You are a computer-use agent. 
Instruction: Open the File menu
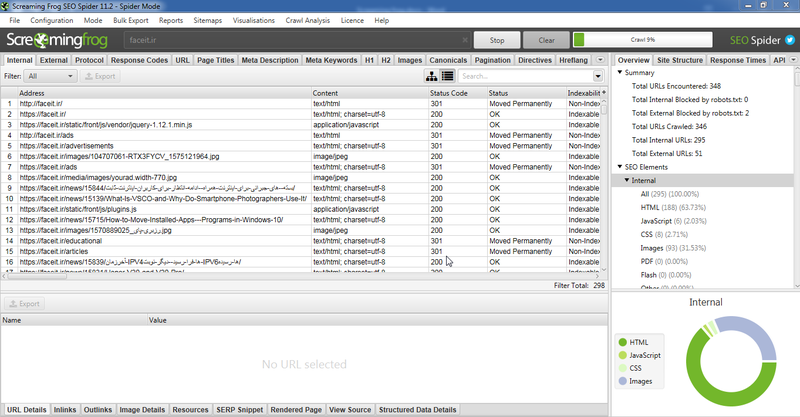[x=15, y=20]
